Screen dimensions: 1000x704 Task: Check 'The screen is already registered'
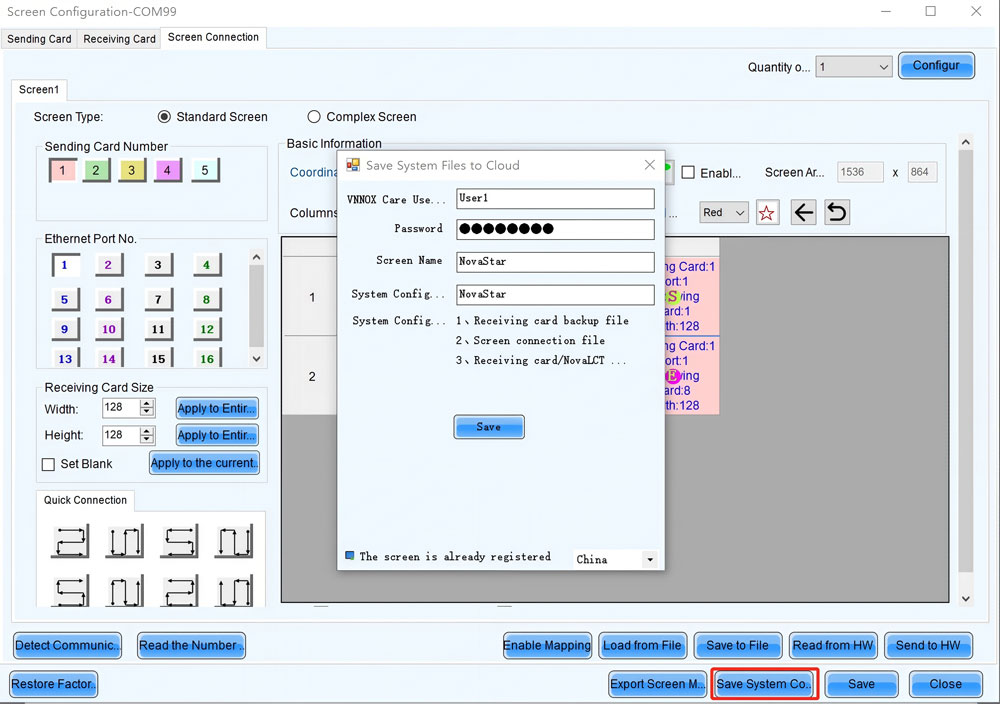pyautogui.click(x=351, y=557)
